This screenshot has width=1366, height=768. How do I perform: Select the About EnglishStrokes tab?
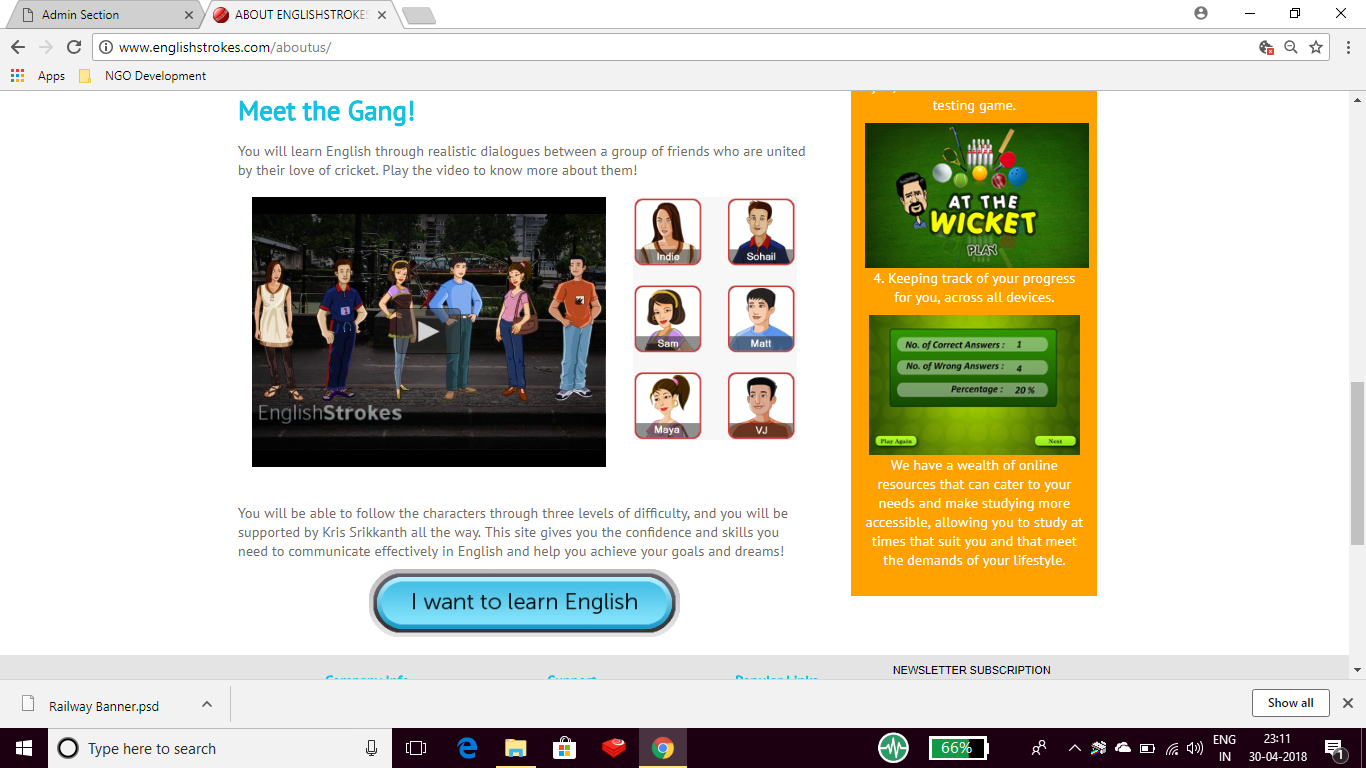tap(300, 15)
